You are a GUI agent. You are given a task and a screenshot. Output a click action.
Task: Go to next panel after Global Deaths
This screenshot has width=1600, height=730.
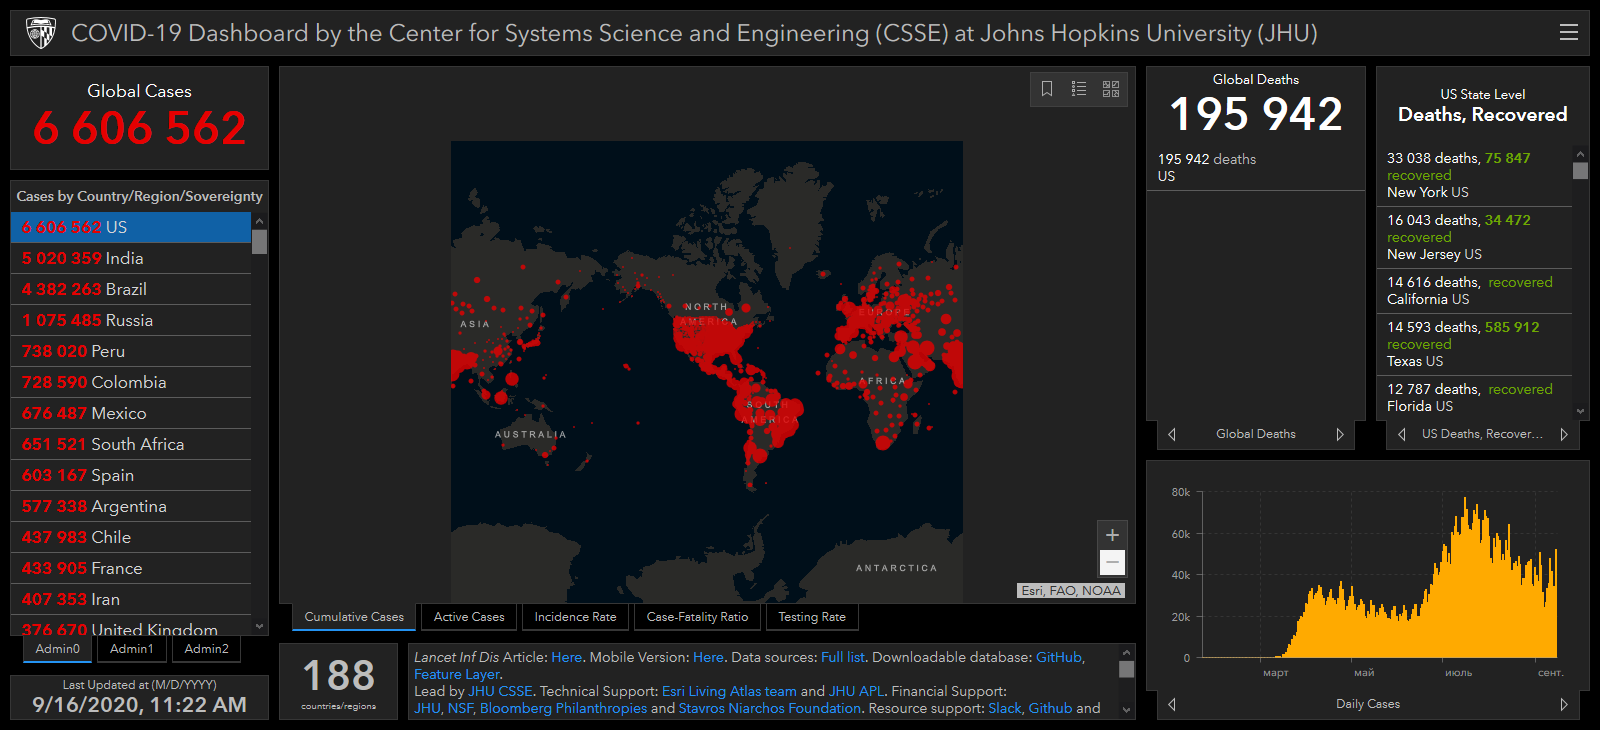click(1340, 434)
